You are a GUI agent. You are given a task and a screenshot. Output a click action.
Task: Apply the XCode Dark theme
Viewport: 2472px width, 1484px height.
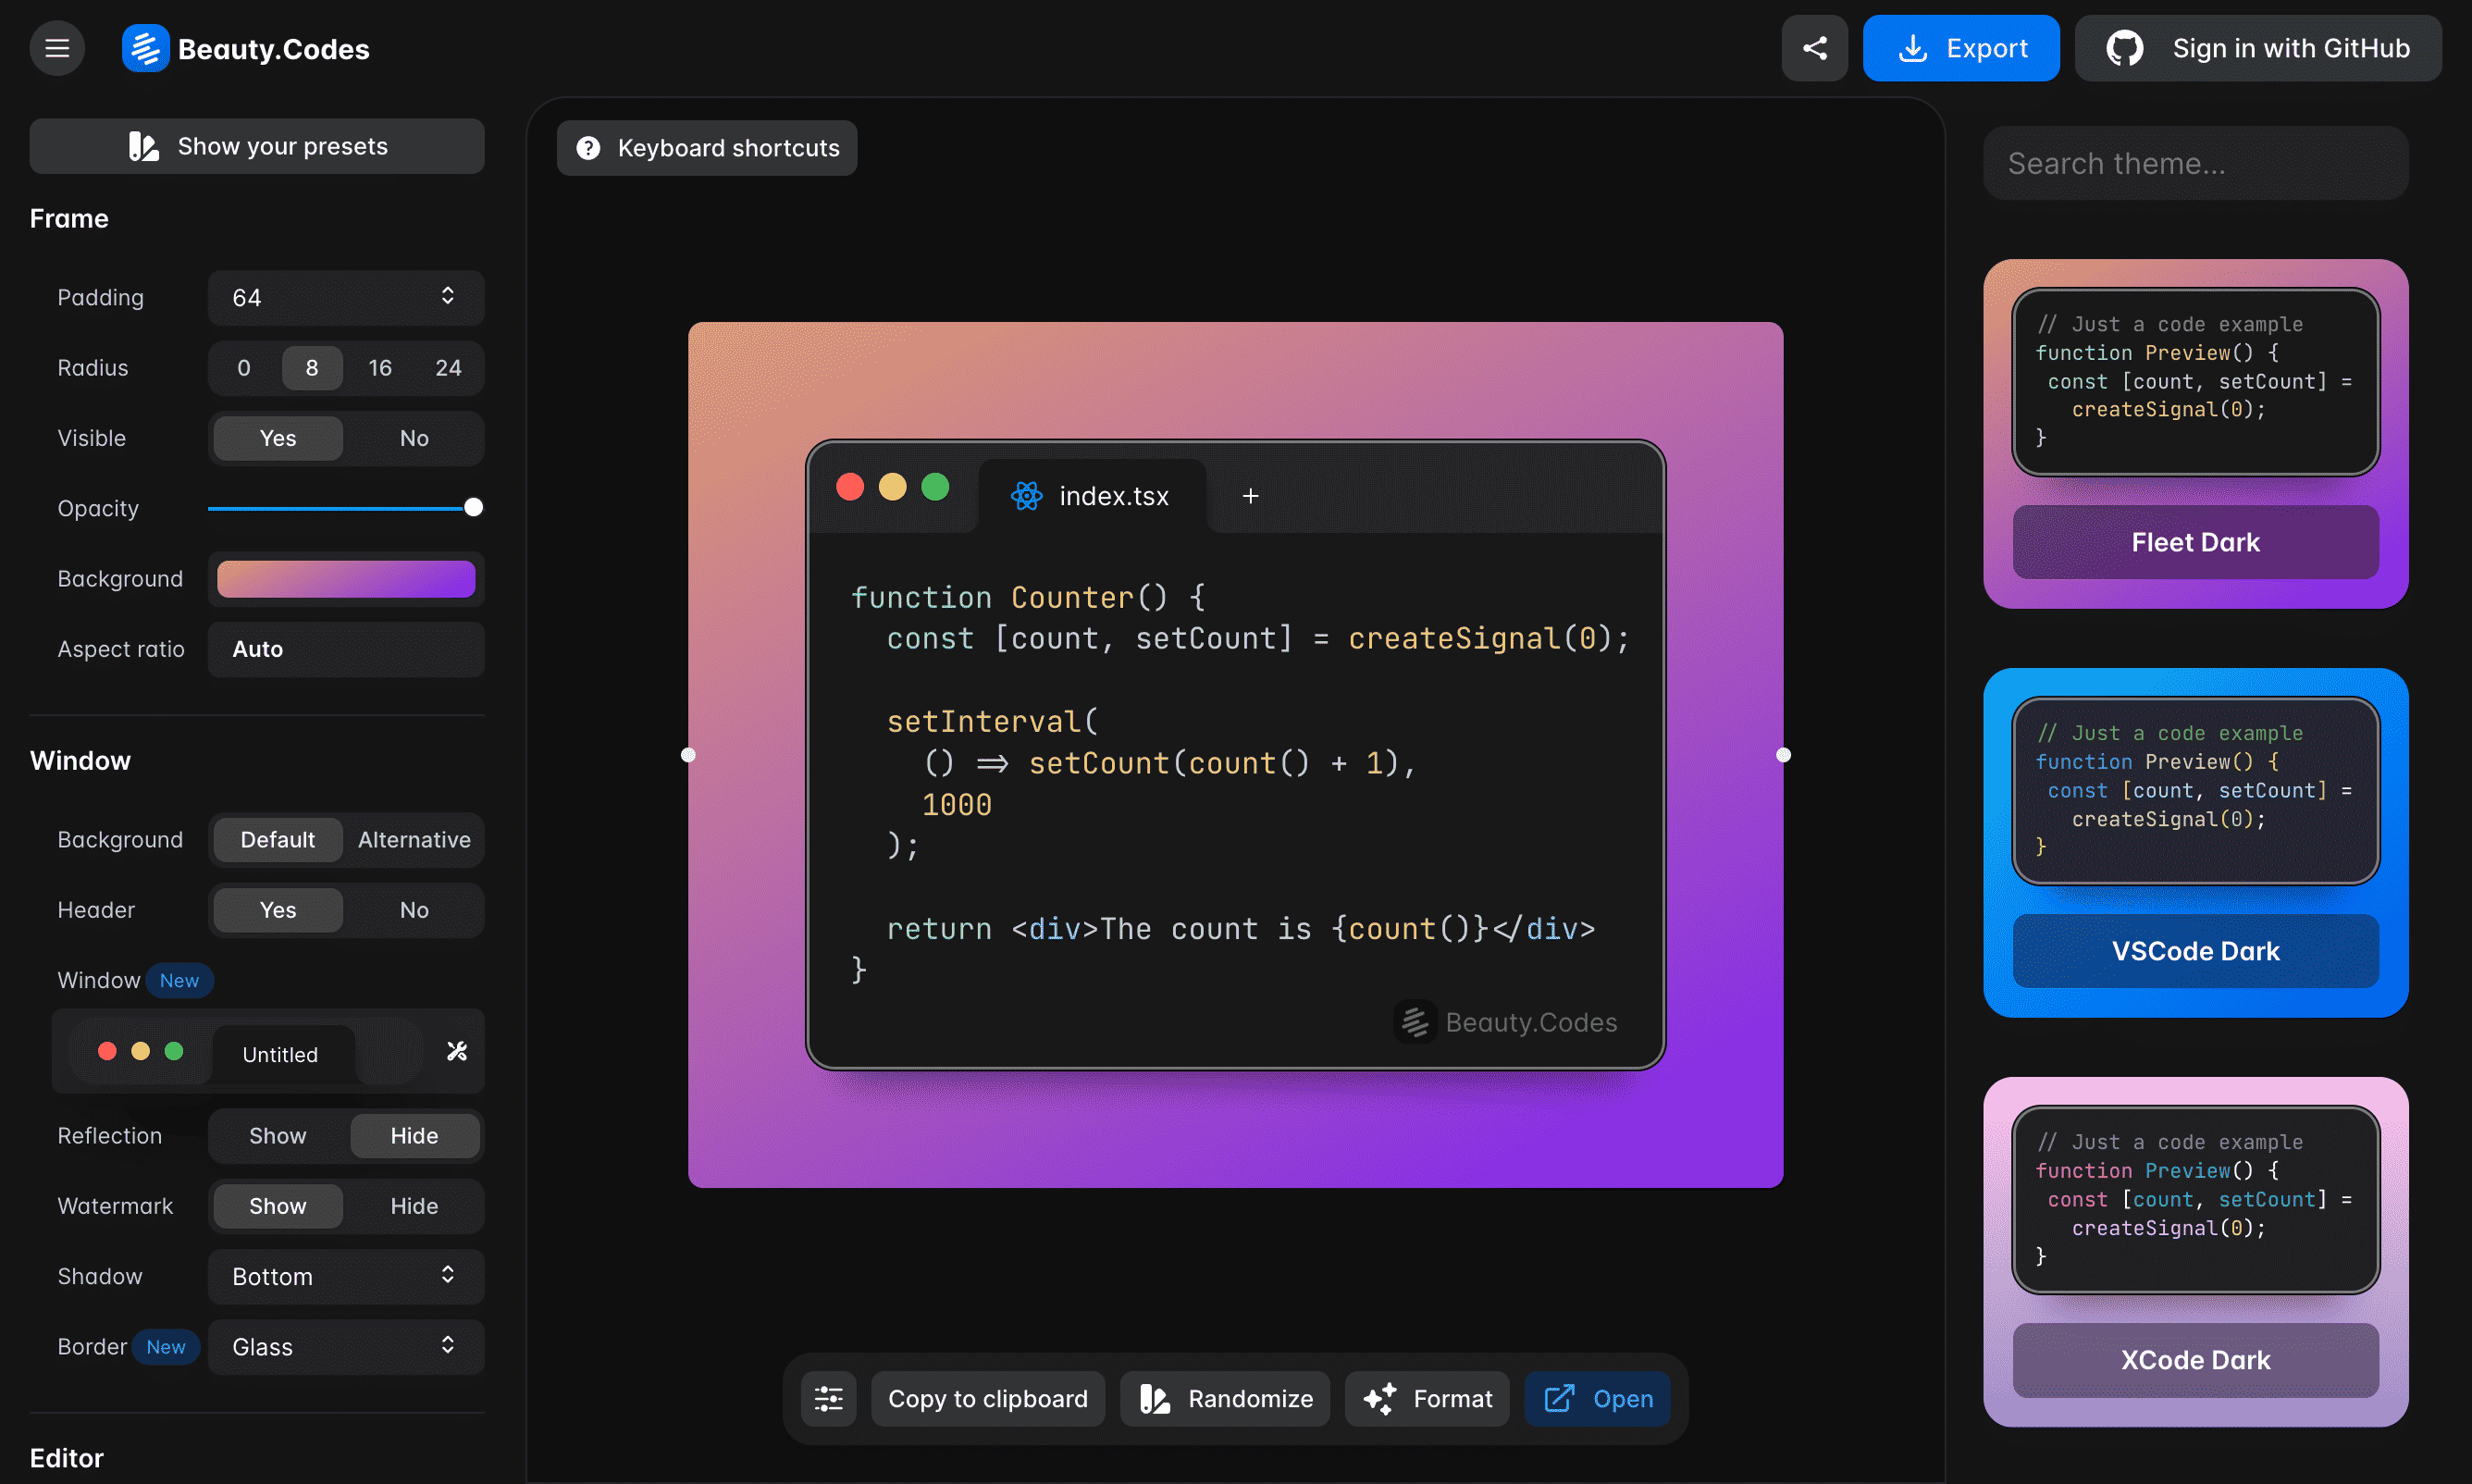pyautogui.click(x=2195, y=1360)
